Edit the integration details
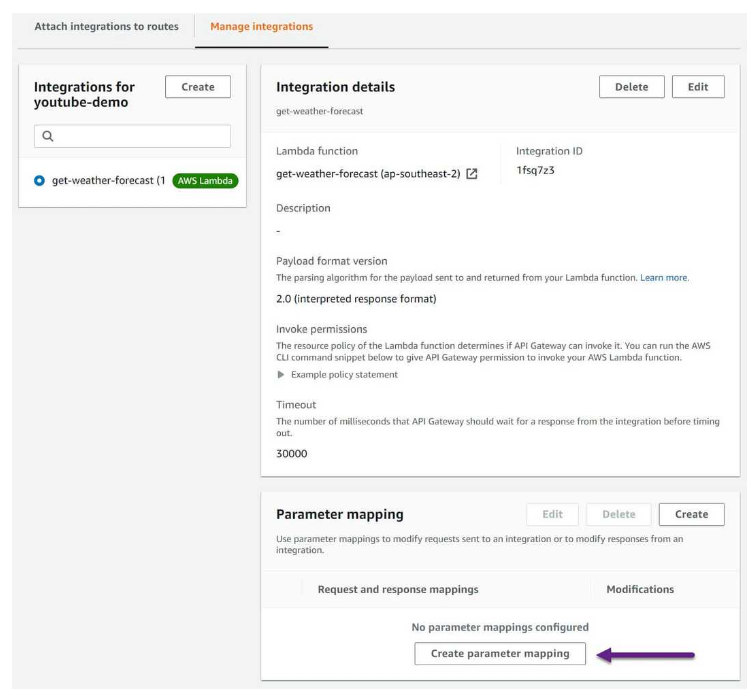Image resolution: width=752 pixels, height=690 pixels. point(698,87)
